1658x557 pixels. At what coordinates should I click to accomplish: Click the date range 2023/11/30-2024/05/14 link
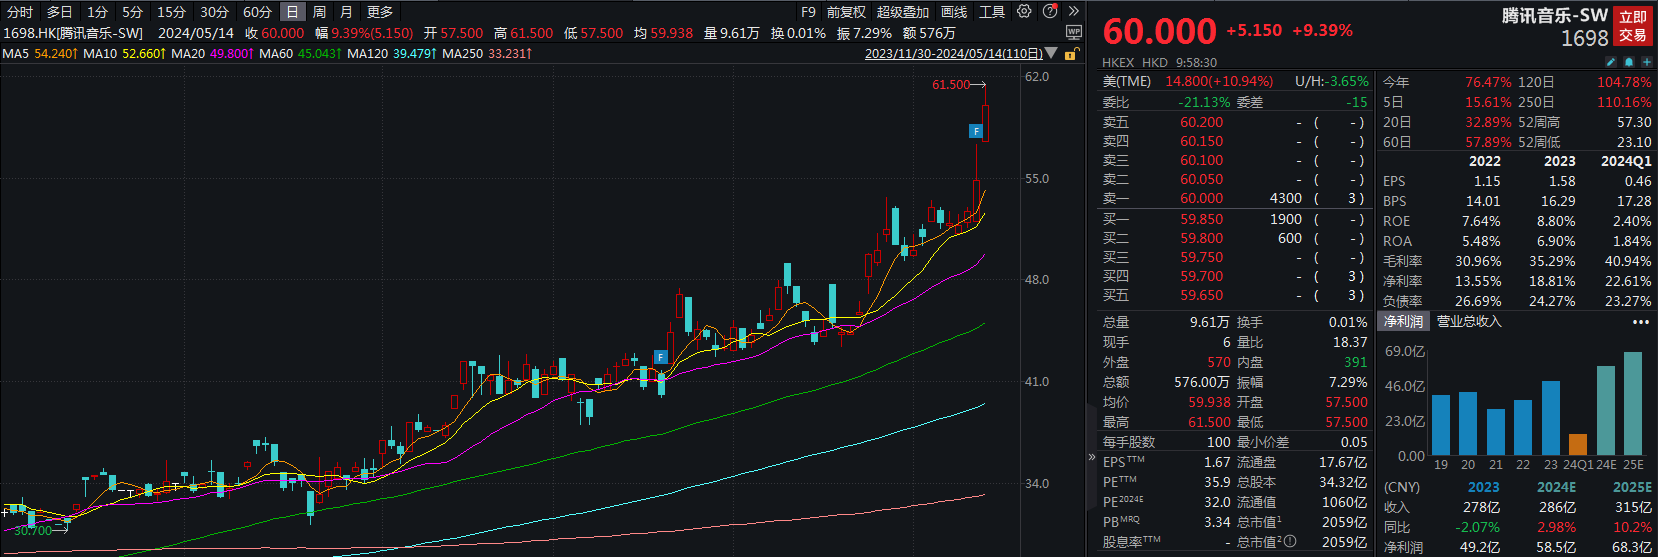[x=953, y=53]
